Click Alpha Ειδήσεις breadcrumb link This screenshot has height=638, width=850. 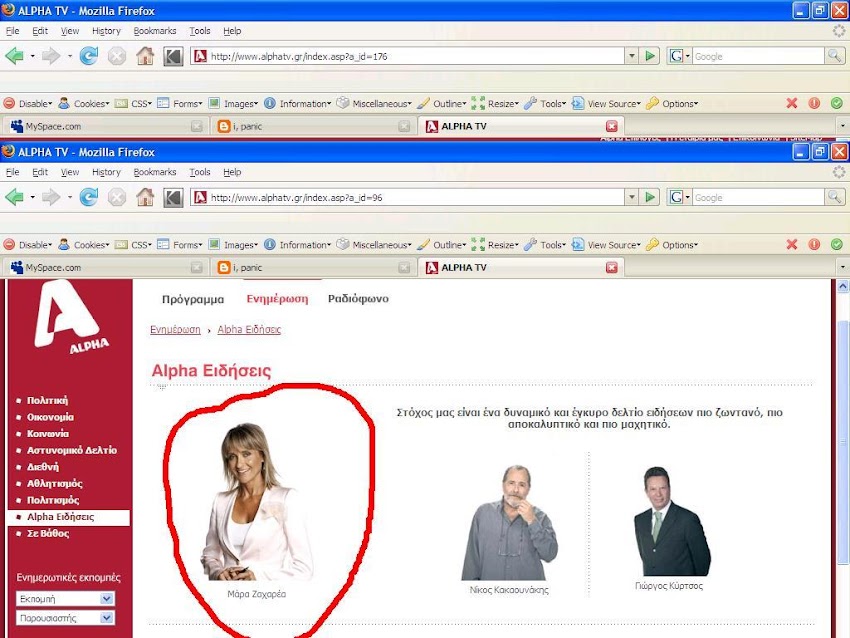(x=249, y=330)
